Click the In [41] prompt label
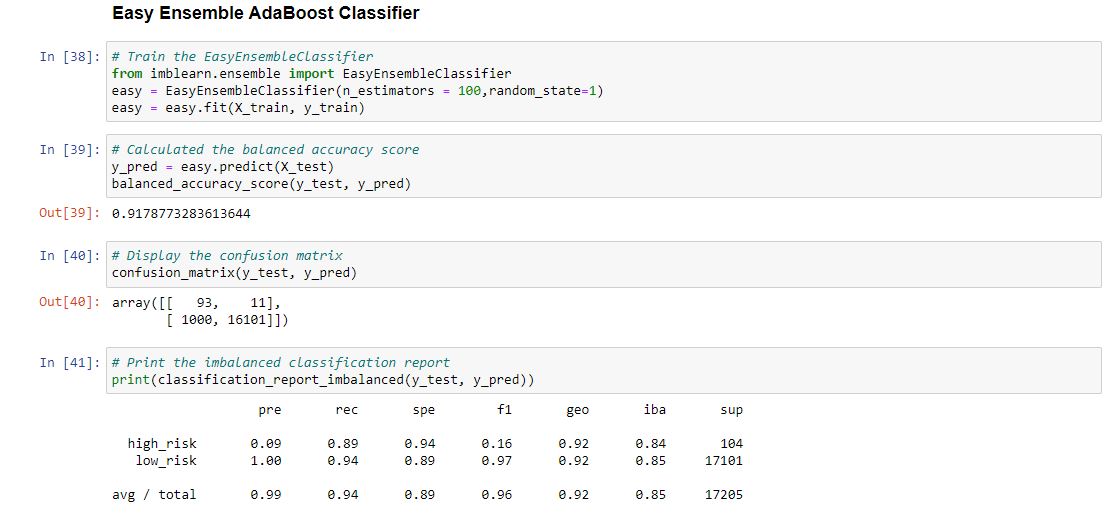Viewport: 1118px width, 518px height. pos(70,362)
